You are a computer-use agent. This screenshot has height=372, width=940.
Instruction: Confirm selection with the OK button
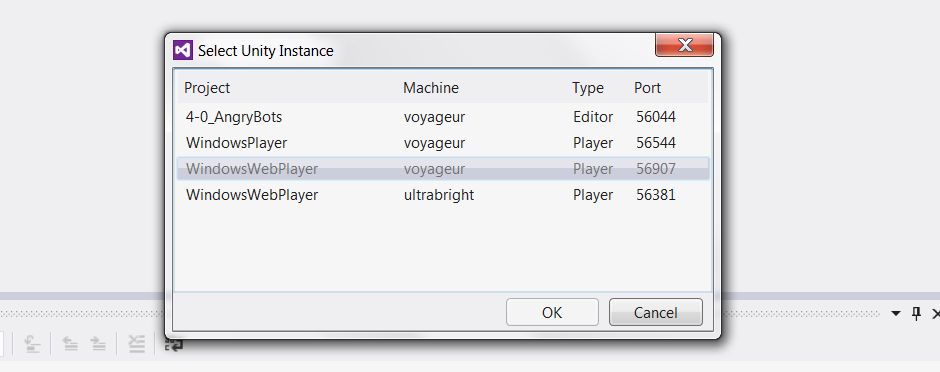click(552, 312)
